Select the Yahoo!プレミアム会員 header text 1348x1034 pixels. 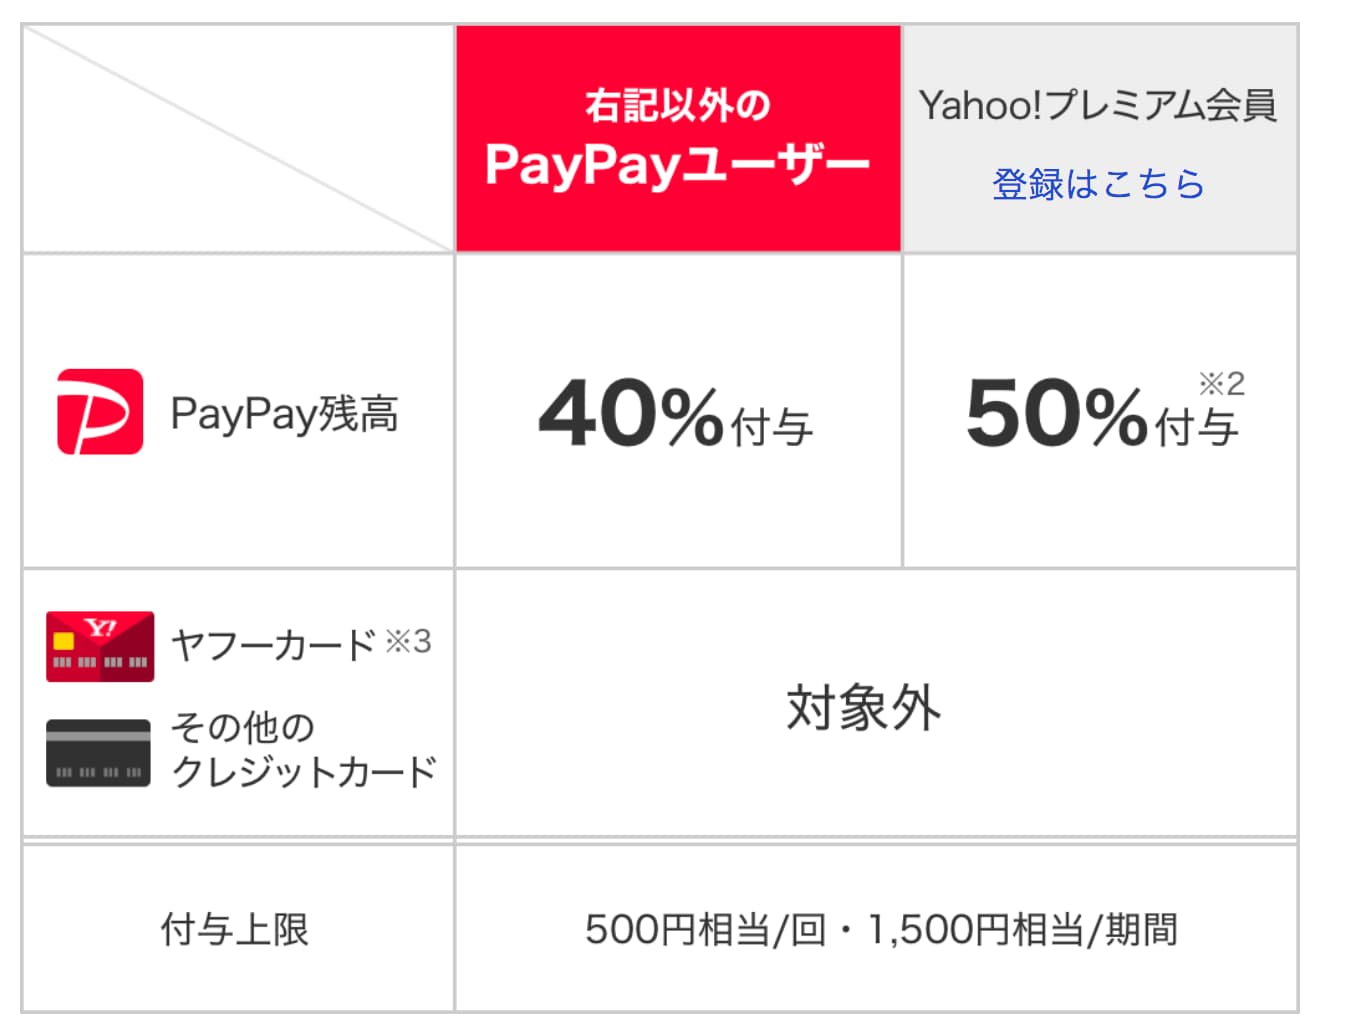coord(1098,105)
